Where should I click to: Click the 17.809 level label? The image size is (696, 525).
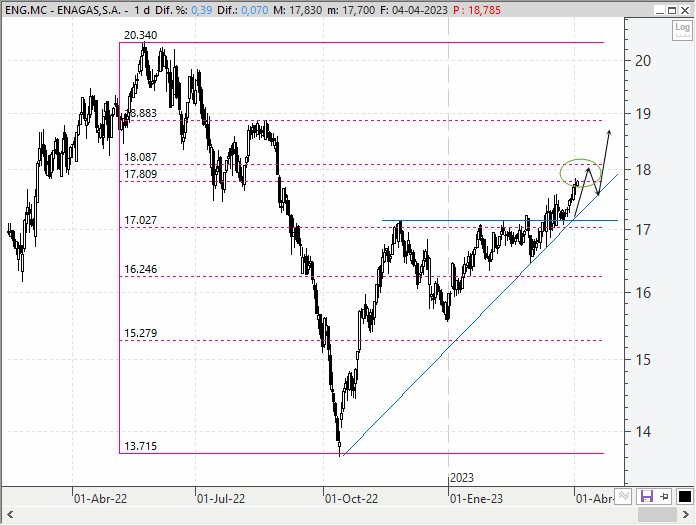point(140,174)
